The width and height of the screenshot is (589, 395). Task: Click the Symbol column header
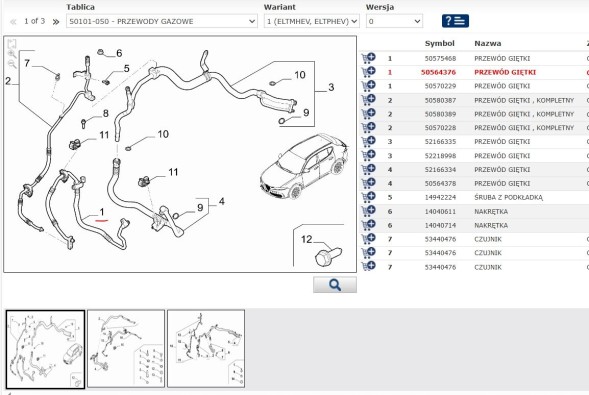(439, 43)
